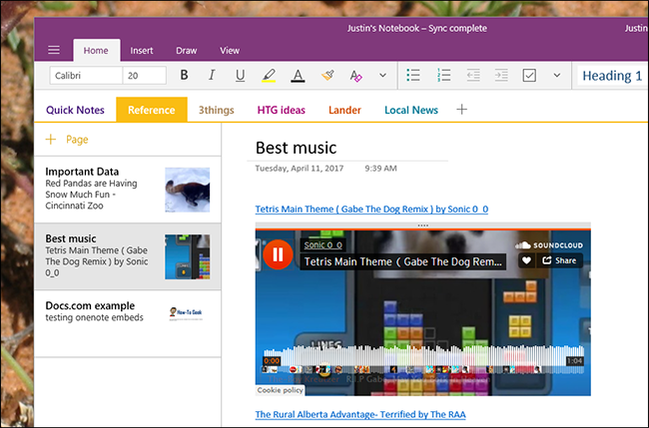The image size is (649, 428).
Task: Toggle the to-do checkbox tag
Action: [530, 75]
